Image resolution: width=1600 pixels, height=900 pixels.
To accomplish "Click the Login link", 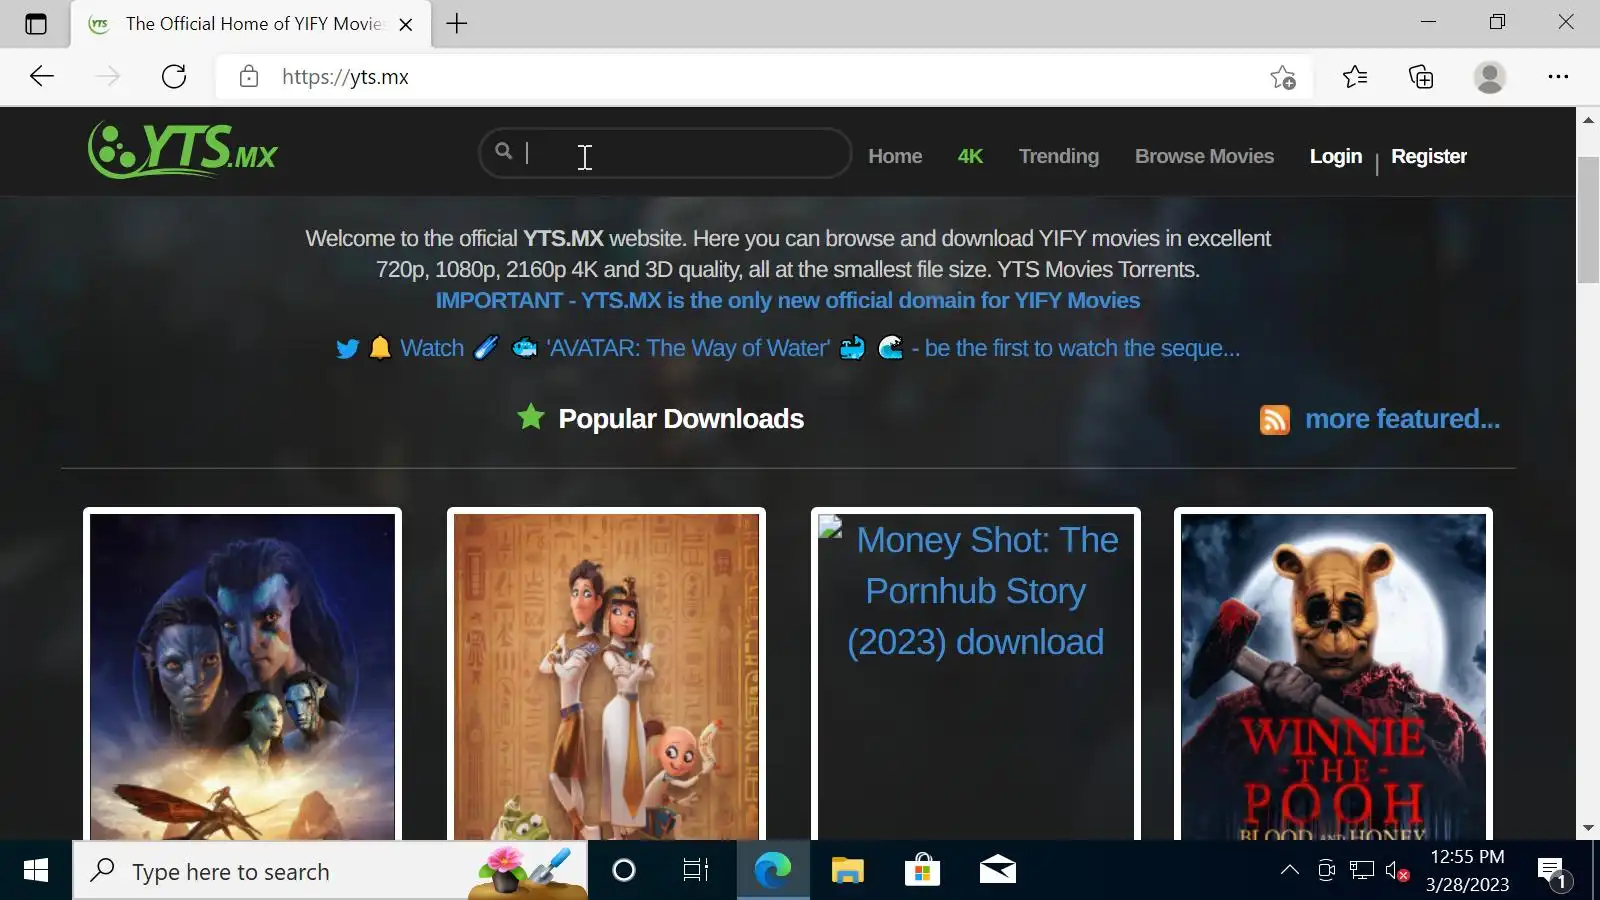I will coord(1336,157).
